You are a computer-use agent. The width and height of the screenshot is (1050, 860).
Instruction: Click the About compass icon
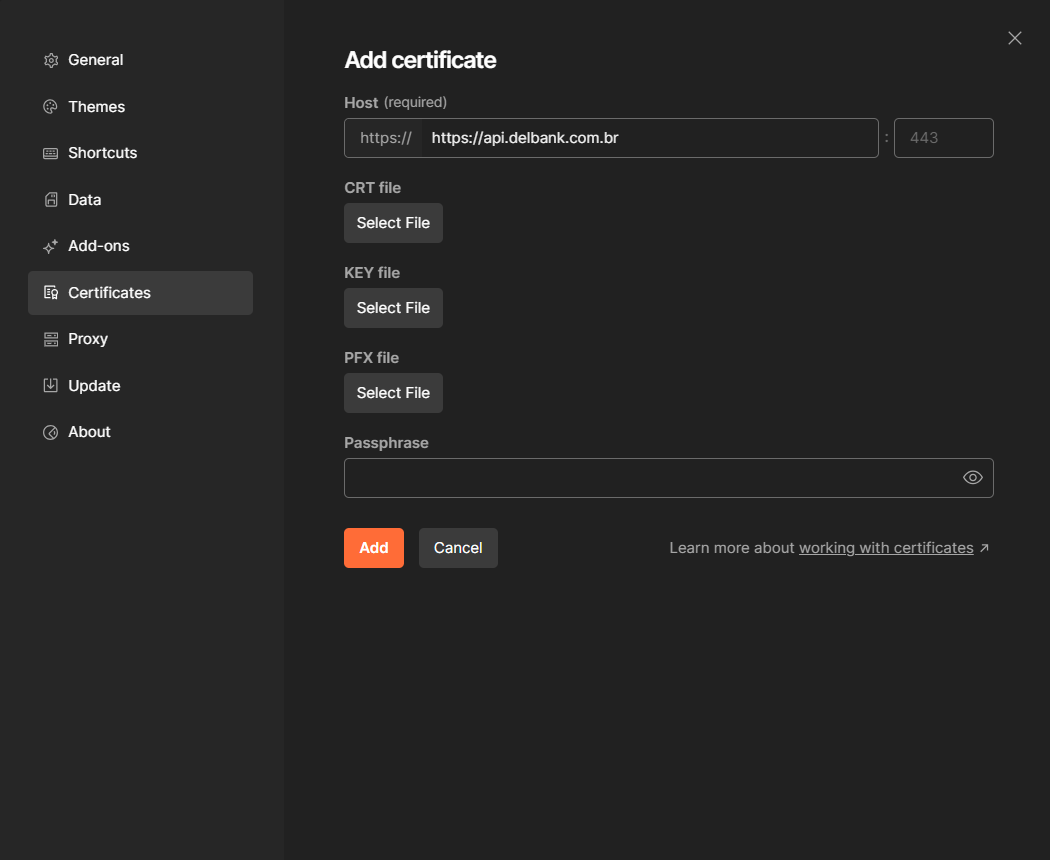tap(51, 432)
